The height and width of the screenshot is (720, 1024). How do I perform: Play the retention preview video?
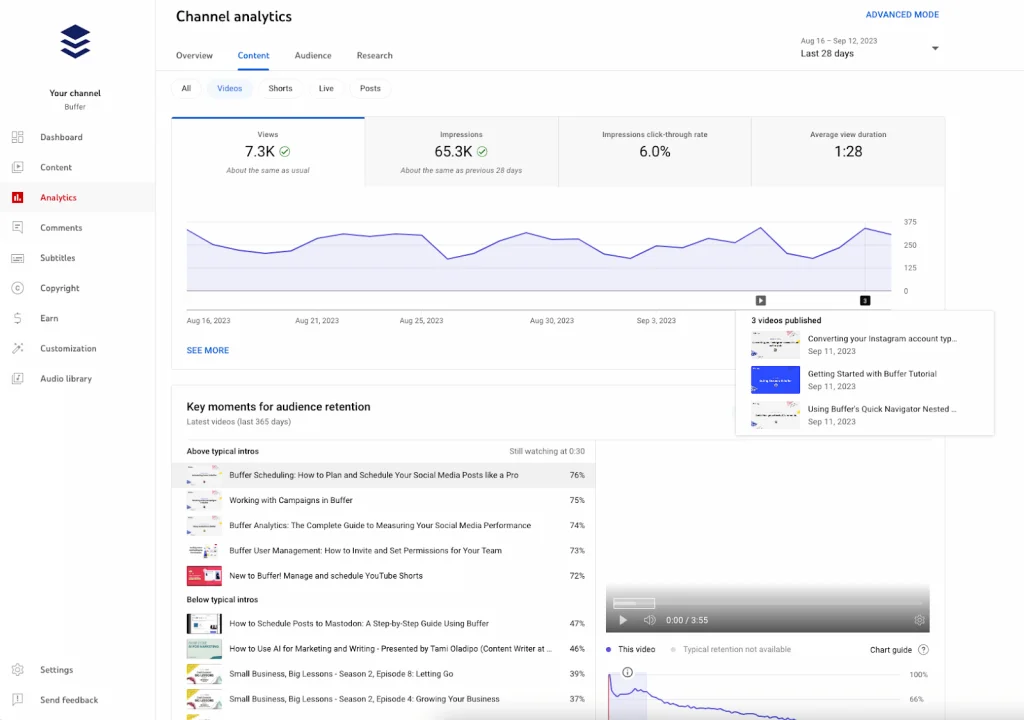tap(622, 620)
